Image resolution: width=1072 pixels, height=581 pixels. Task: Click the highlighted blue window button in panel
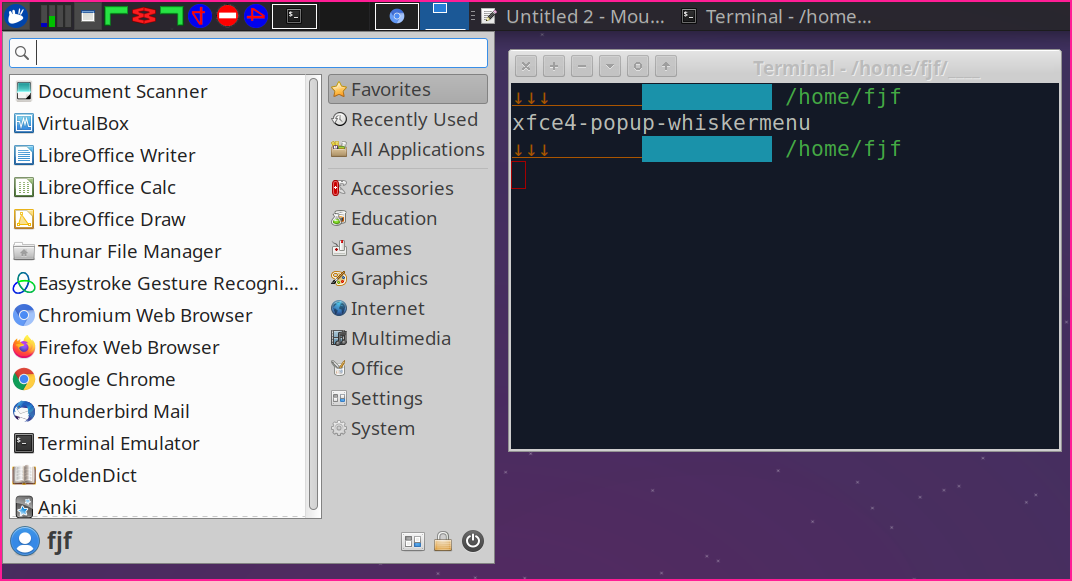point(446,15)
